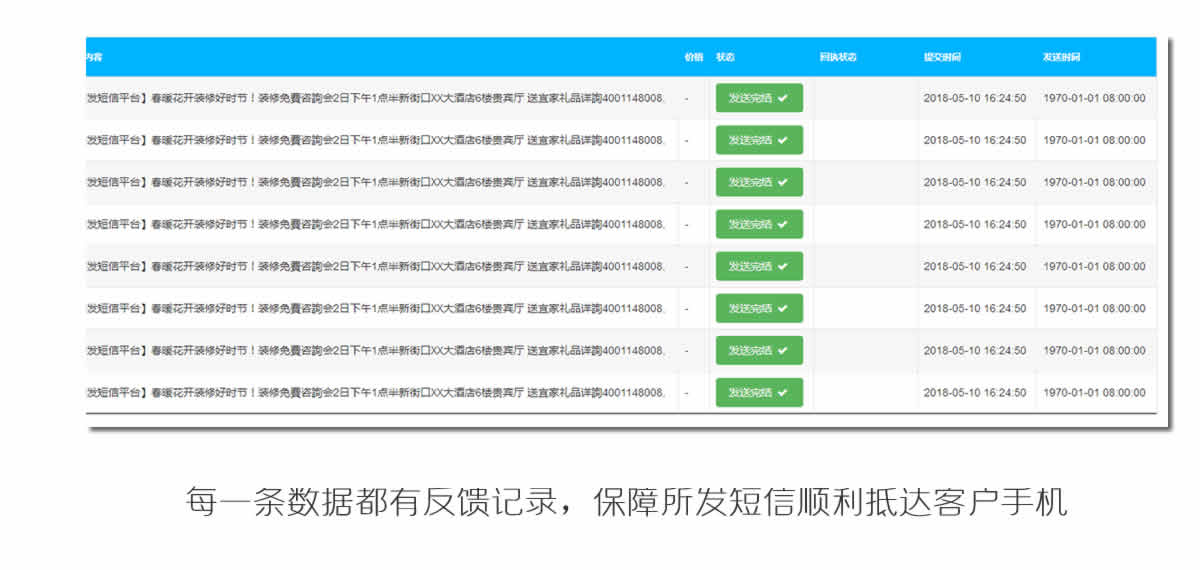This screenshot has width=1200, height=570.
Task: Click the empty 回执状态 cell in the third row
Action: (865, 182)
